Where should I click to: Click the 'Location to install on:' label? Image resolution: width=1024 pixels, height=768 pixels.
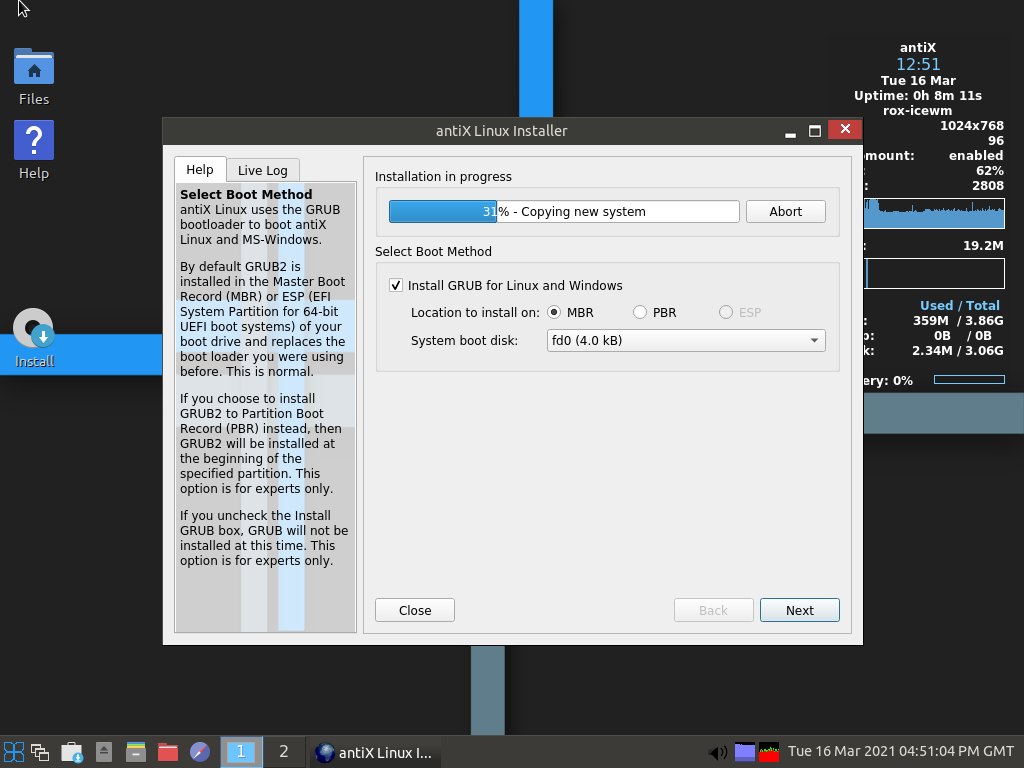(x=475, y=312)
